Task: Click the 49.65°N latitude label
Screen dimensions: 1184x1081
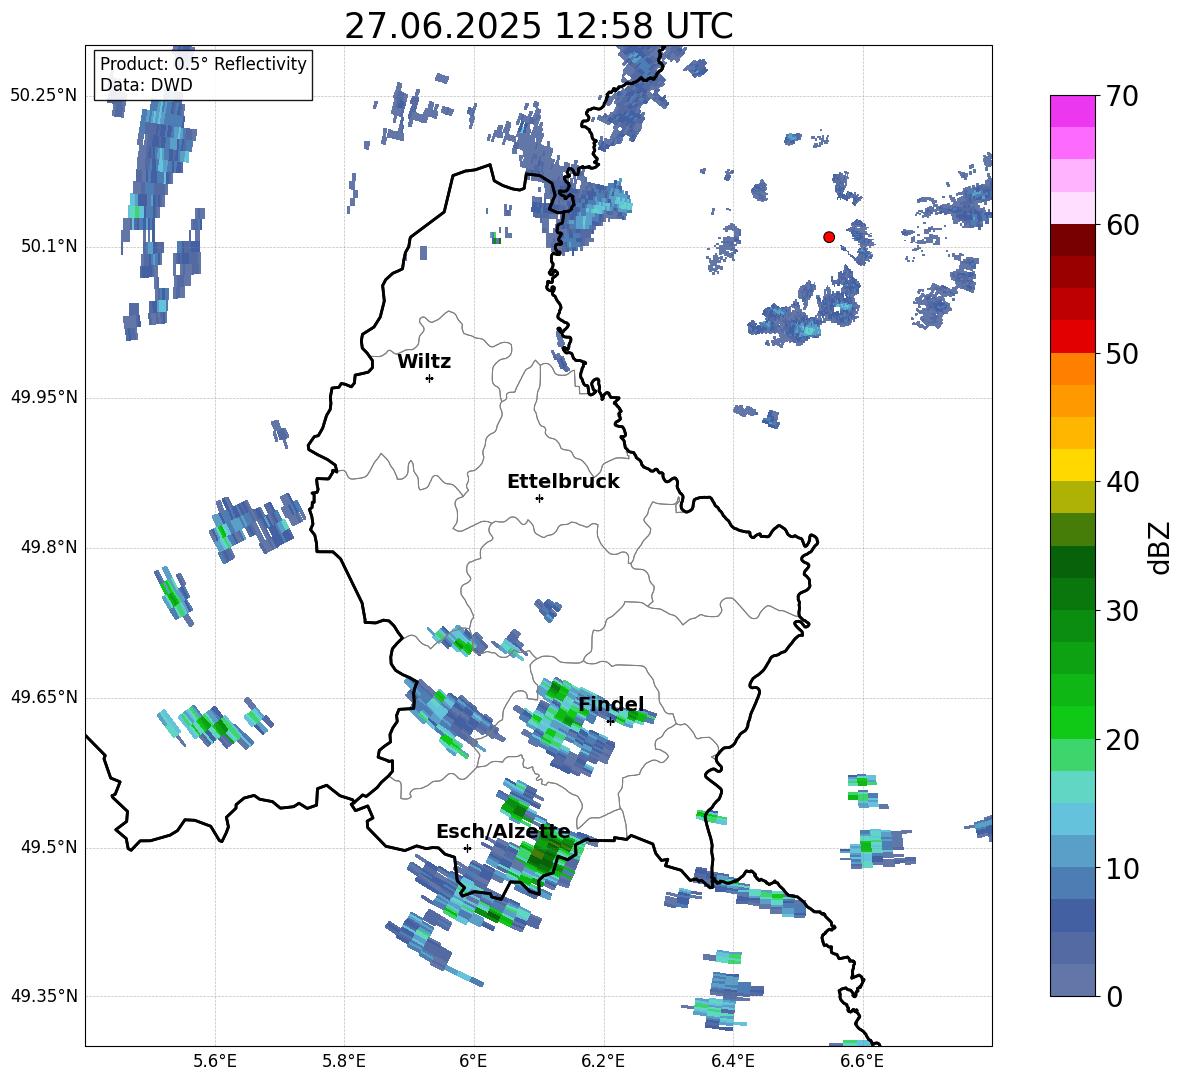Action: tap(44, 697)
